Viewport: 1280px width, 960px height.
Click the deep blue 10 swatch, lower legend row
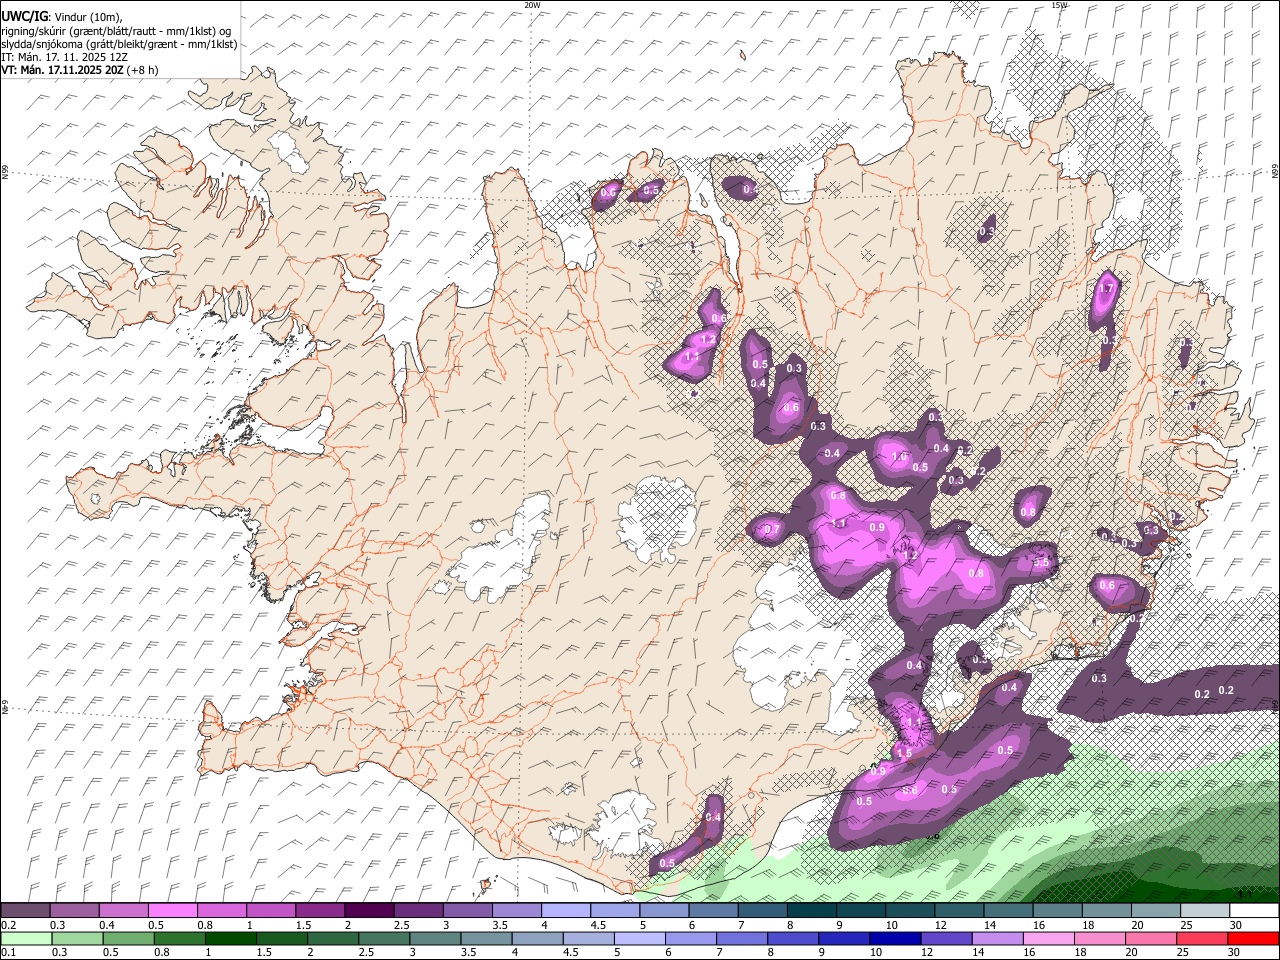click(x=894, y=938)
